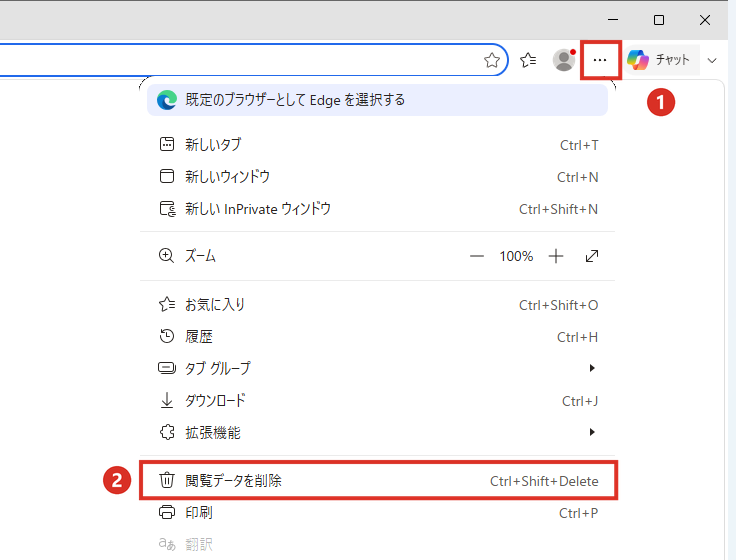Click the favorite star in address bar

pyautogui.click(x=491, y=60)
